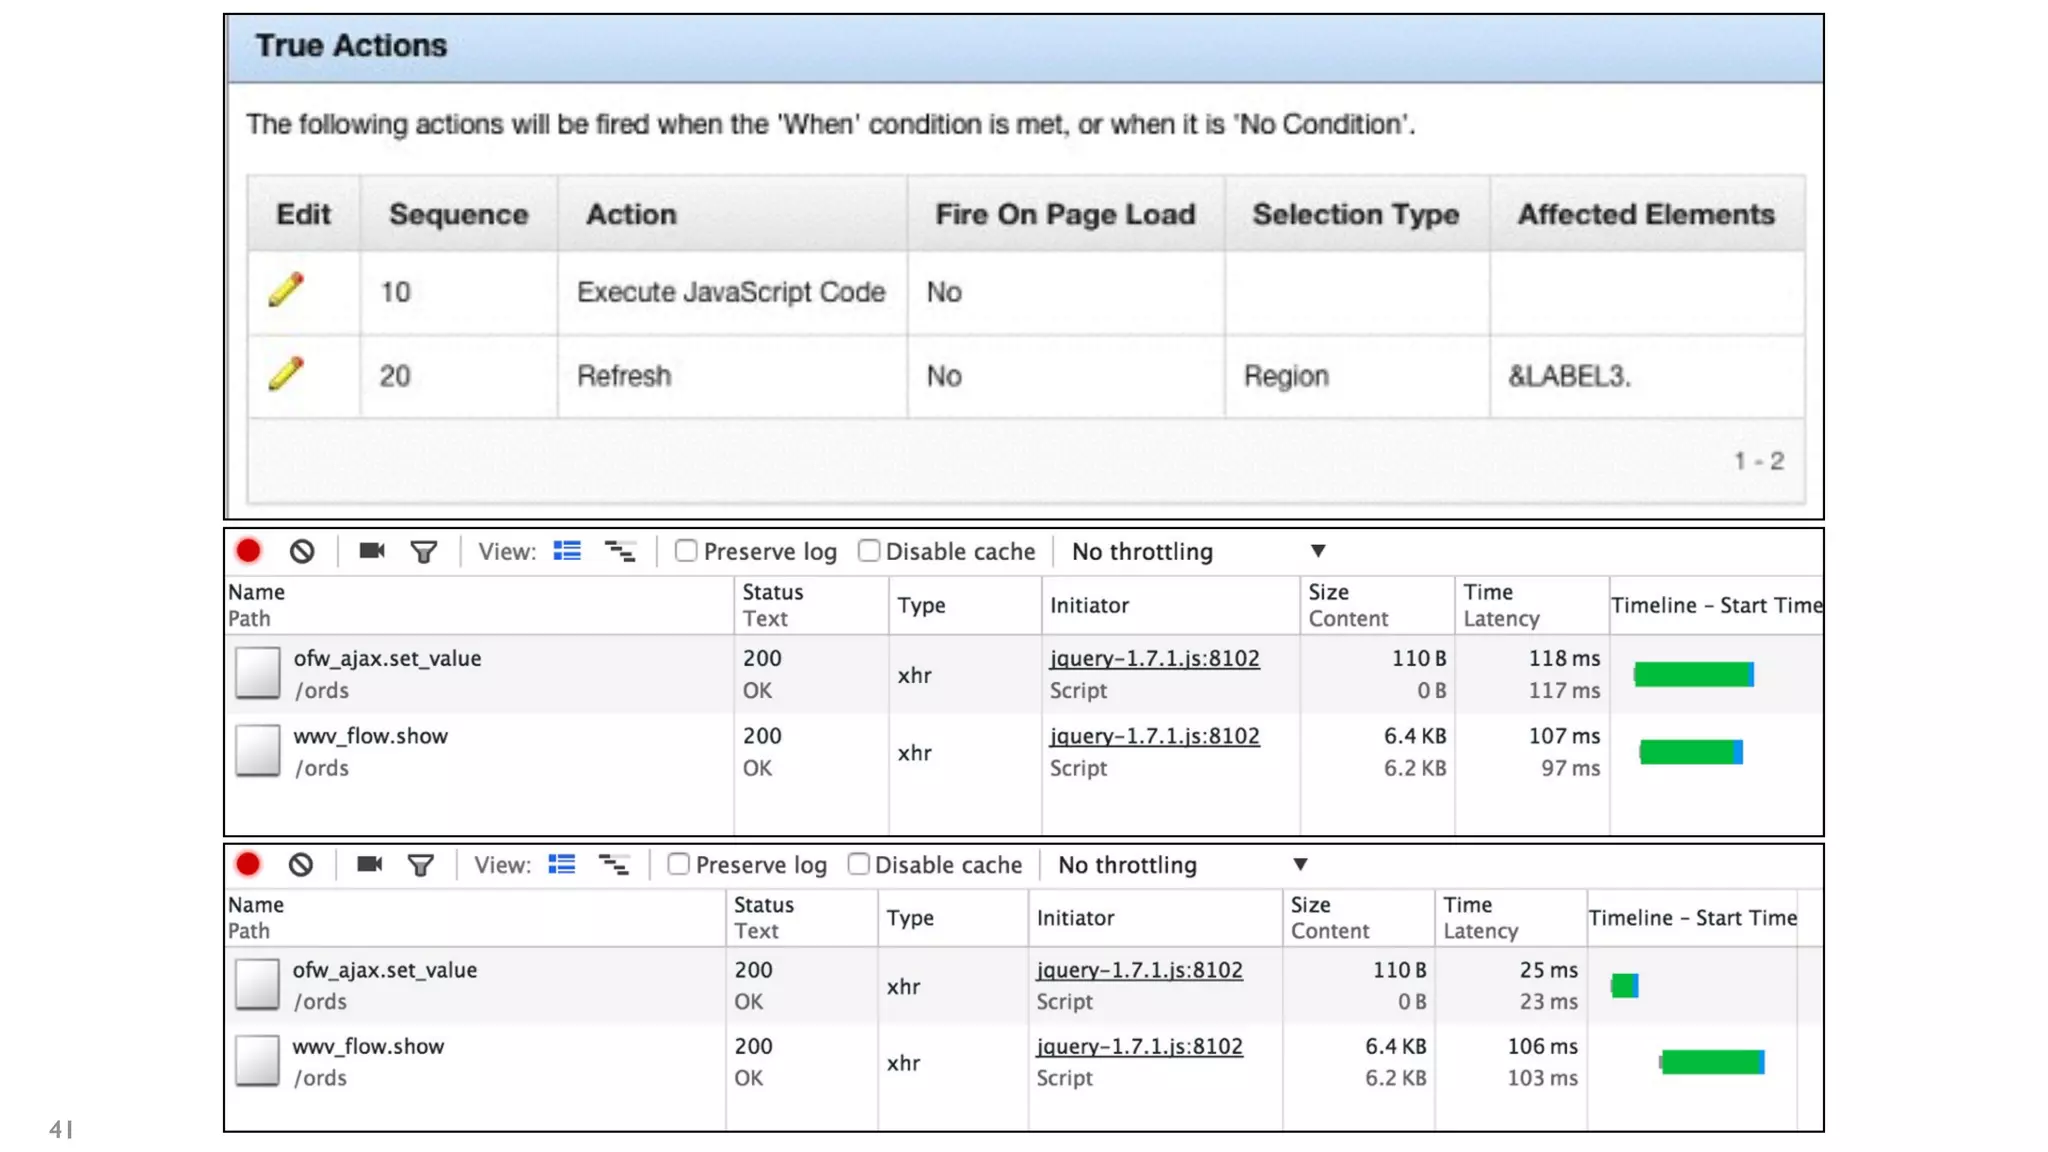The height and width of the screenshot is (1152, 2048).
Task: Click the pencil edit icon for sequence 10
Action: [x=286, y=290]
